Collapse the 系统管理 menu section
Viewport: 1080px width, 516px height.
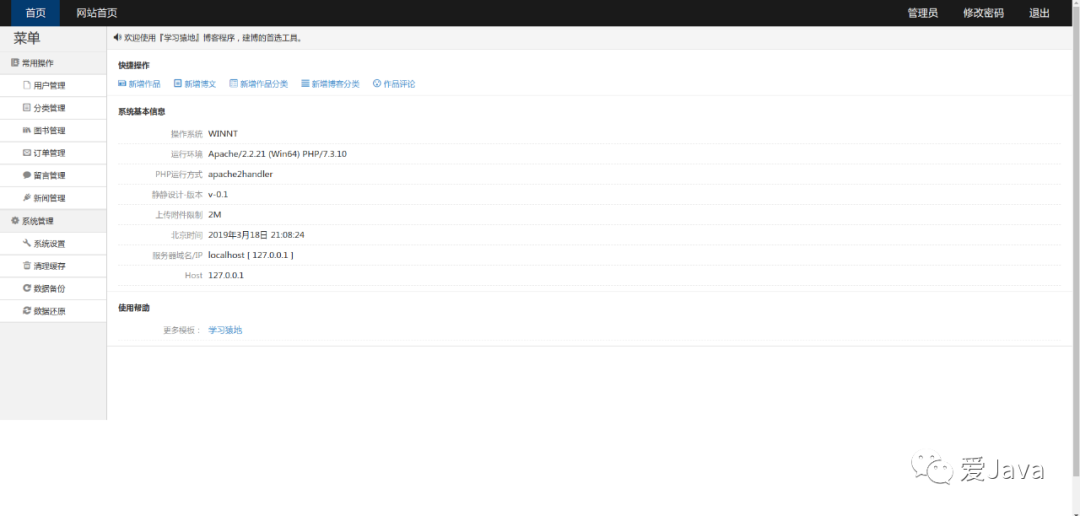tap(53, 221)
